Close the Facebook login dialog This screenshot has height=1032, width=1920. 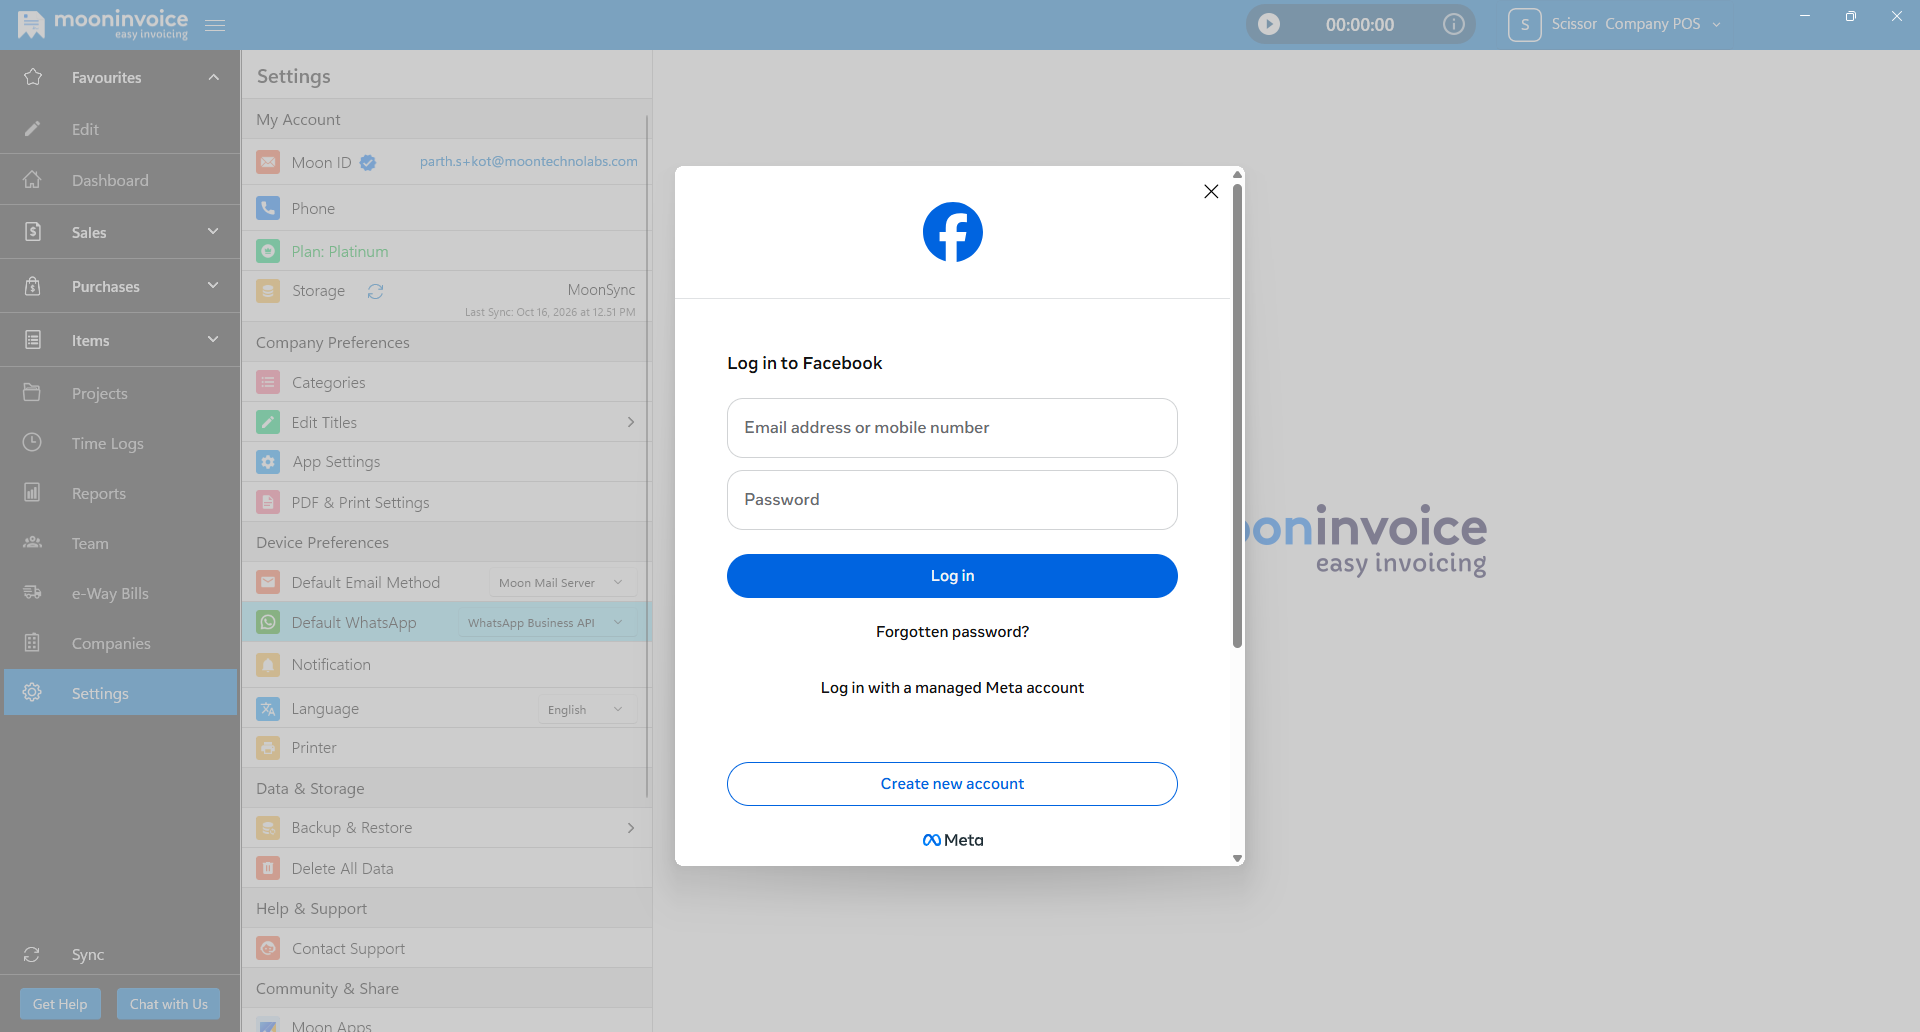pos(1211,191)
